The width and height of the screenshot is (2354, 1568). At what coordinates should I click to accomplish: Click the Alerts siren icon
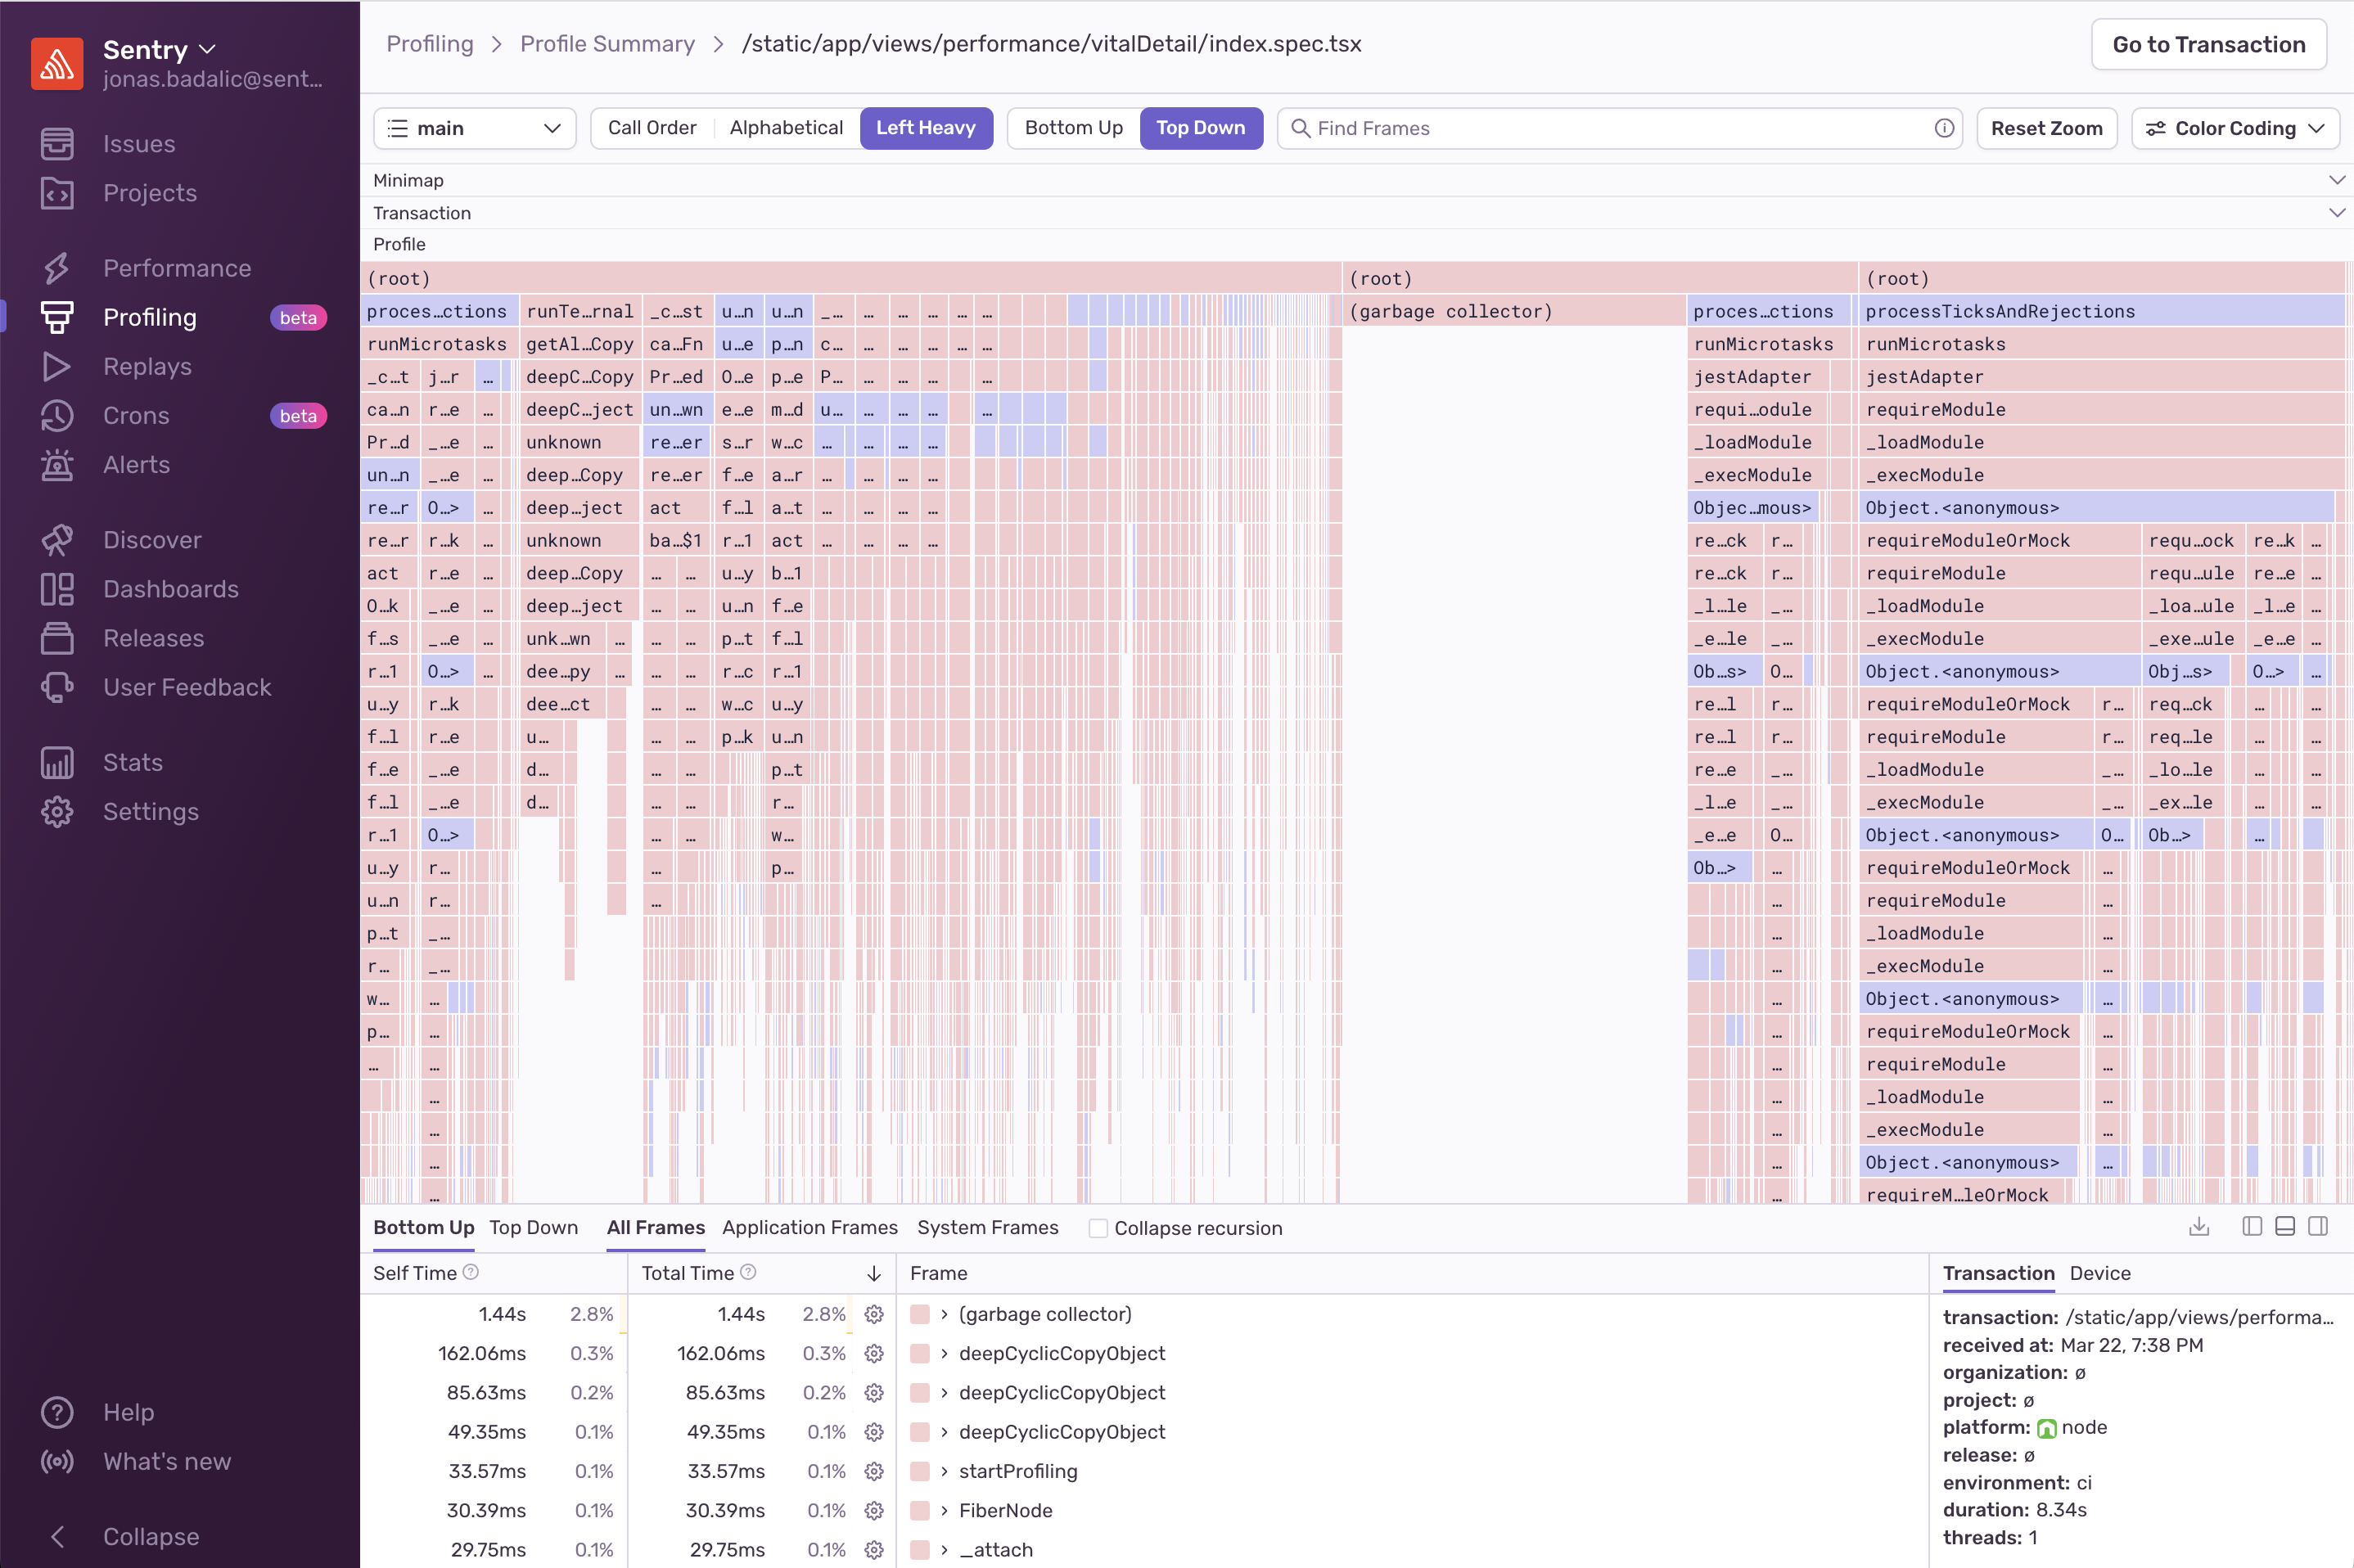[57, 465]
